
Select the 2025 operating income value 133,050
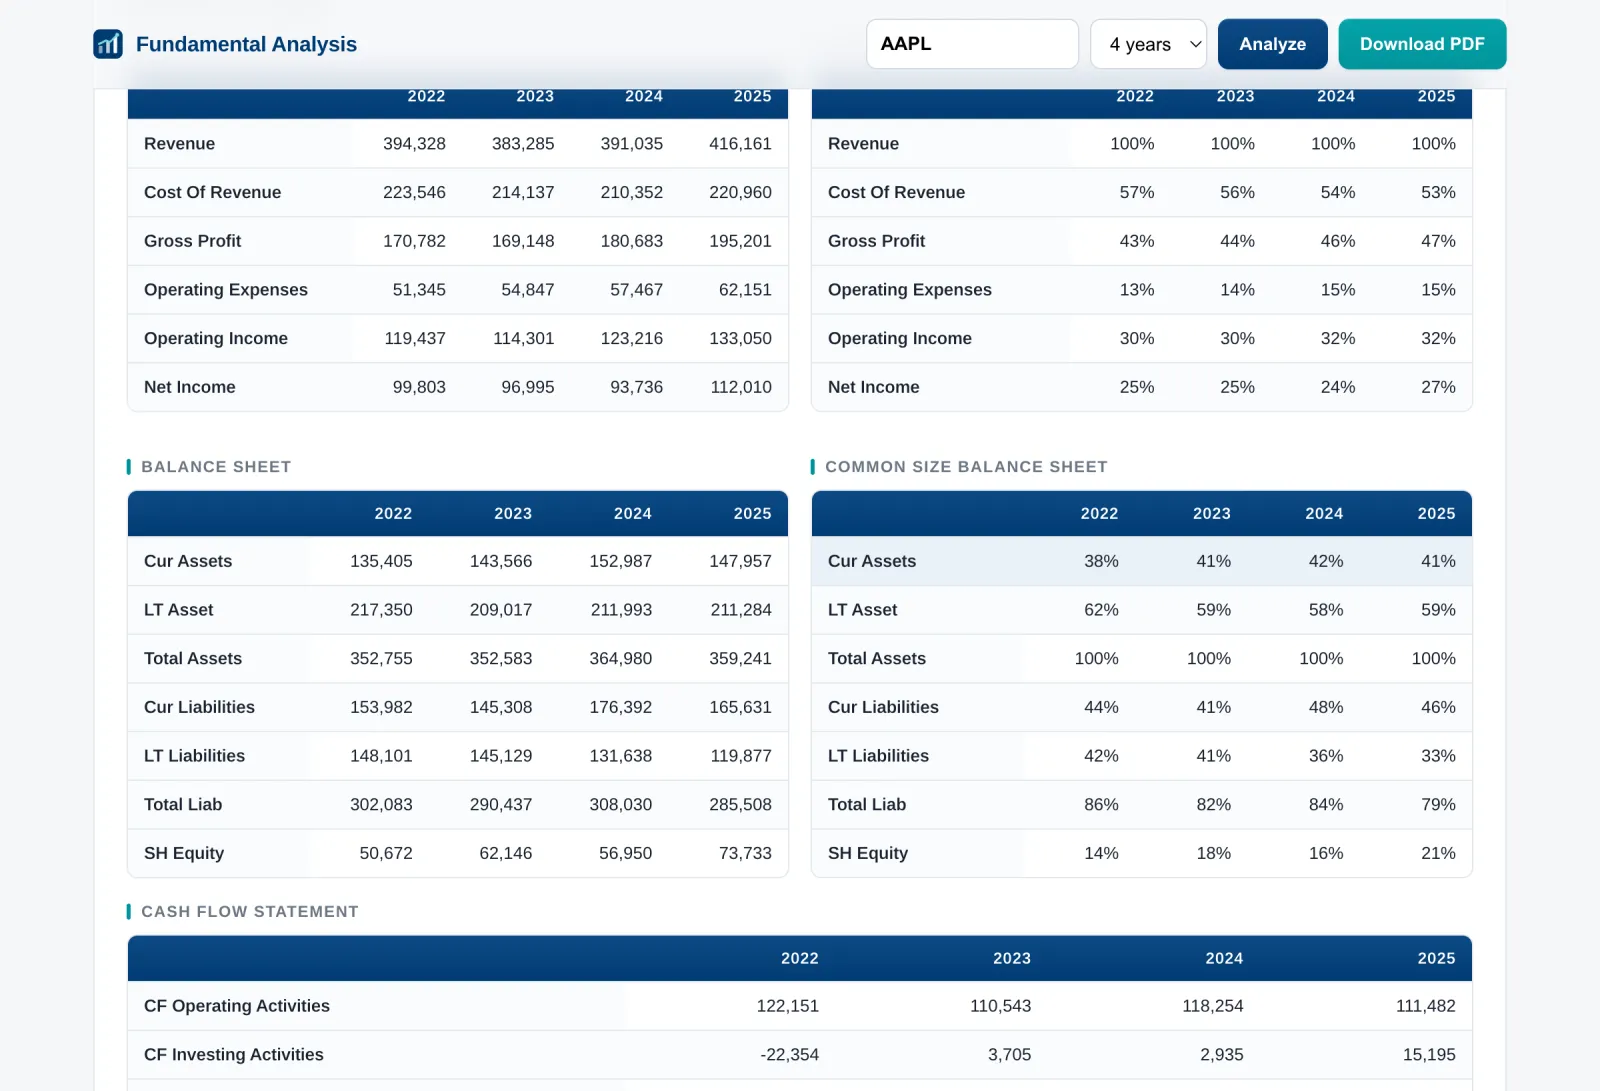point(740,338)
